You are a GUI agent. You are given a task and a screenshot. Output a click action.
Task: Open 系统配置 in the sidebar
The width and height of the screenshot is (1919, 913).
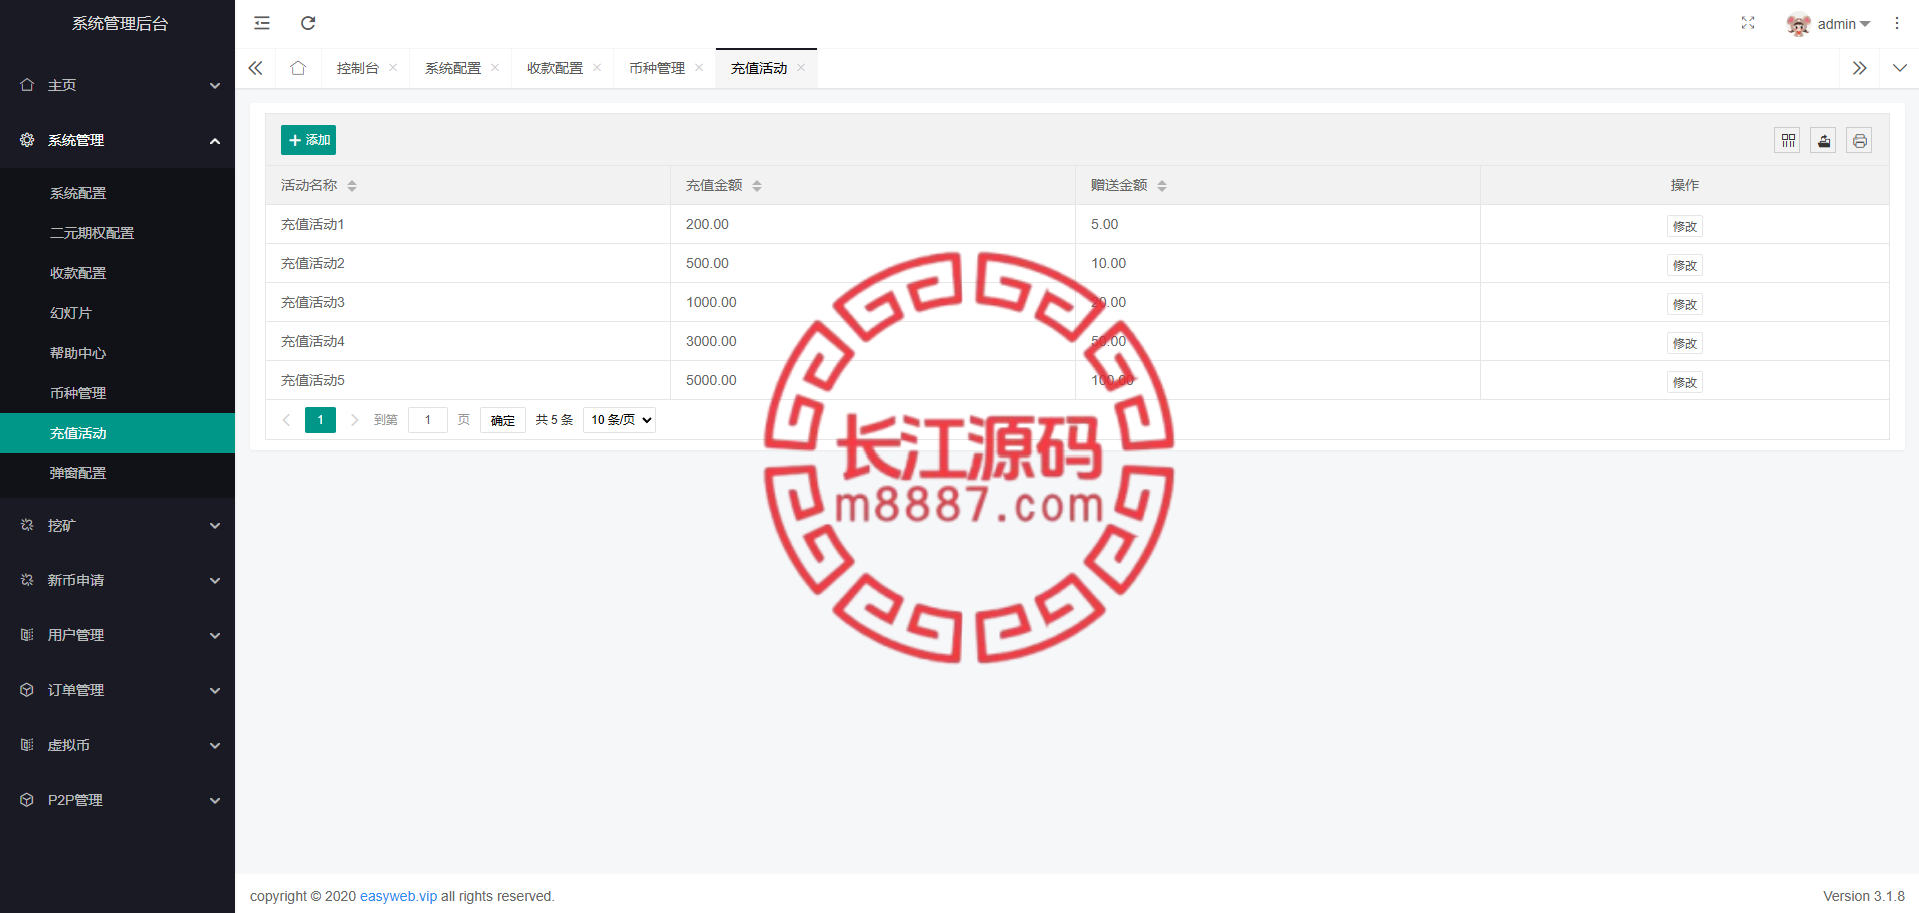click(117, 193)
